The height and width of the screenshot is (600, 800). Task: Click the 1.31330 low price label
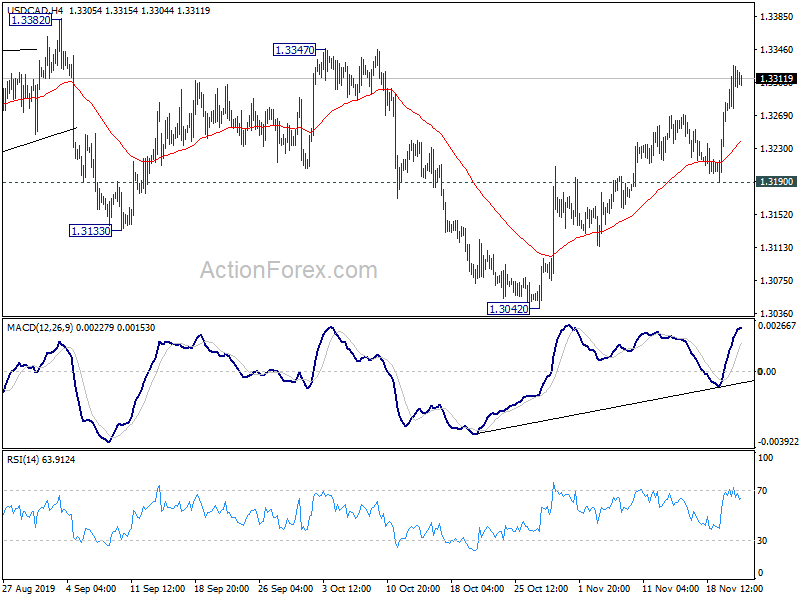(x=90, y=231)
